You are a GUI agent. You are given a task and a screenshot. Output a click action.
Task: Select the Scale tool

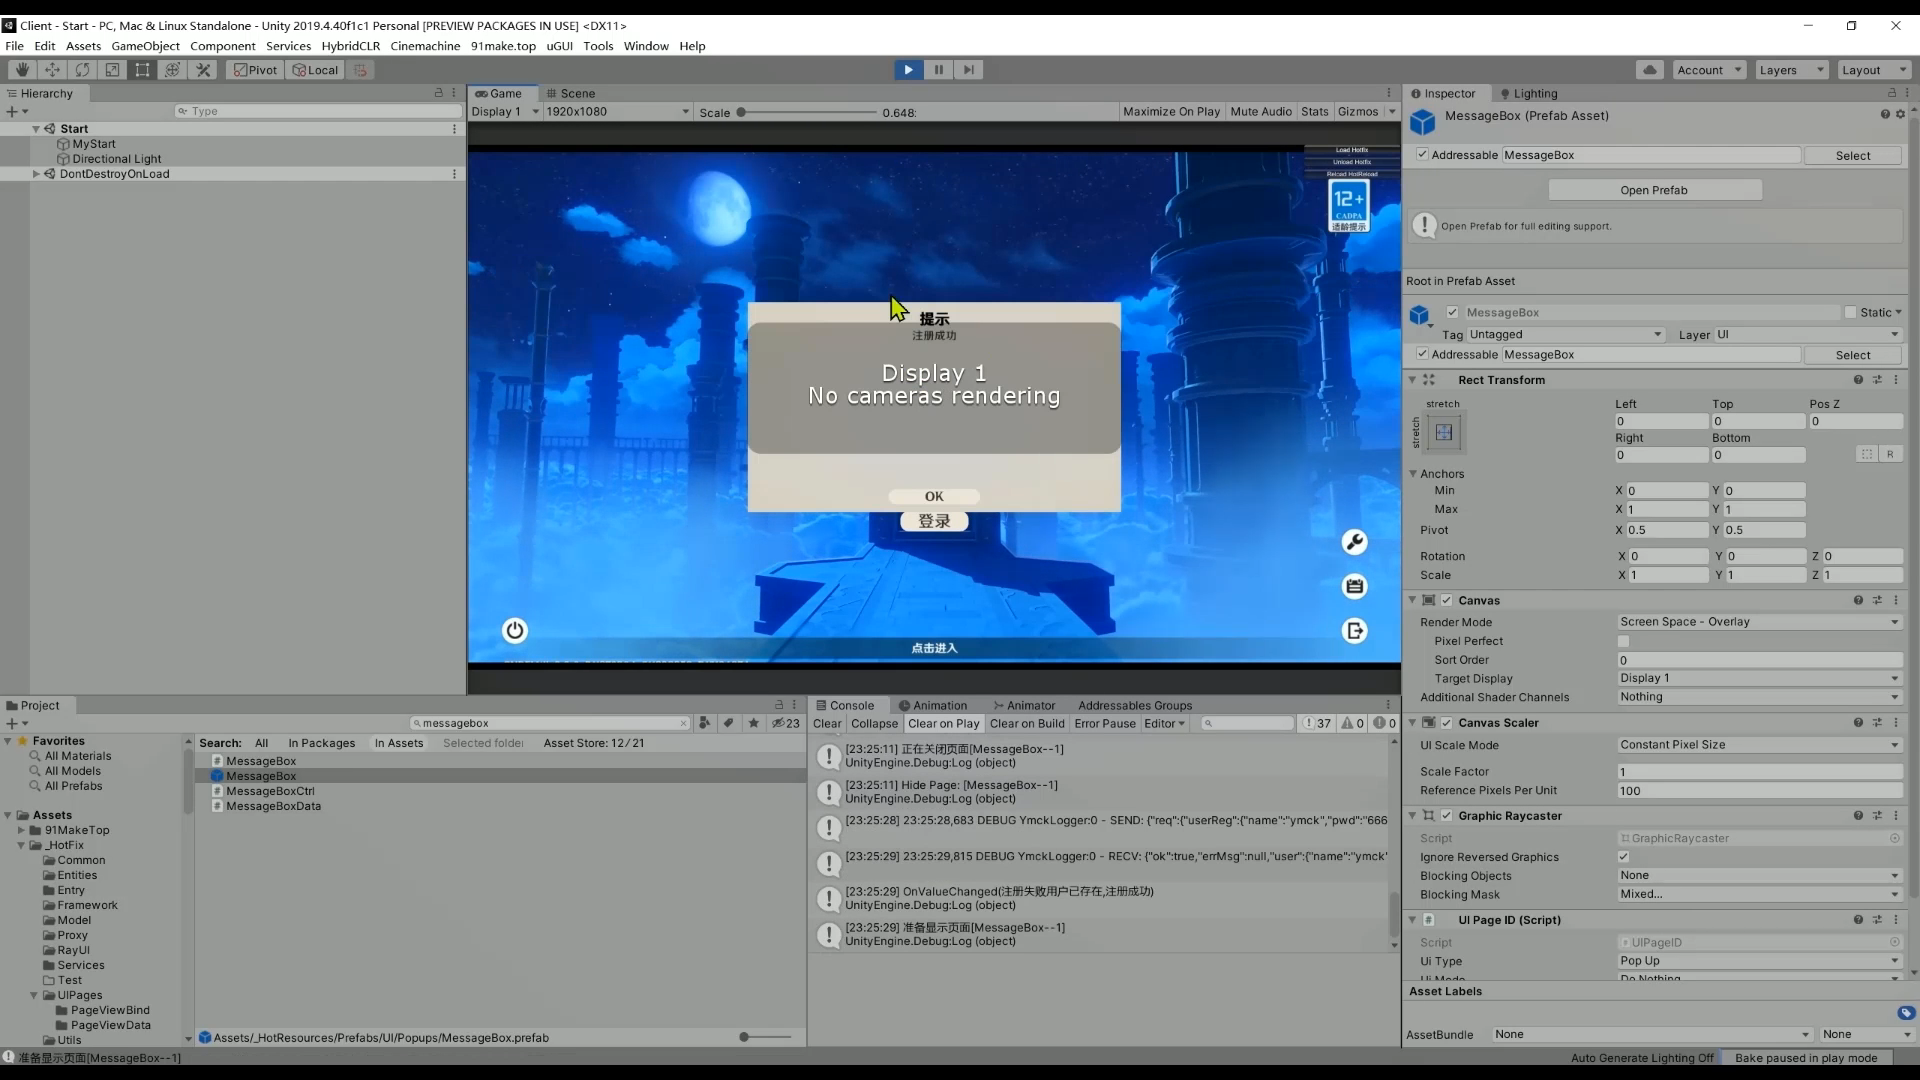[x=112, y=70]
